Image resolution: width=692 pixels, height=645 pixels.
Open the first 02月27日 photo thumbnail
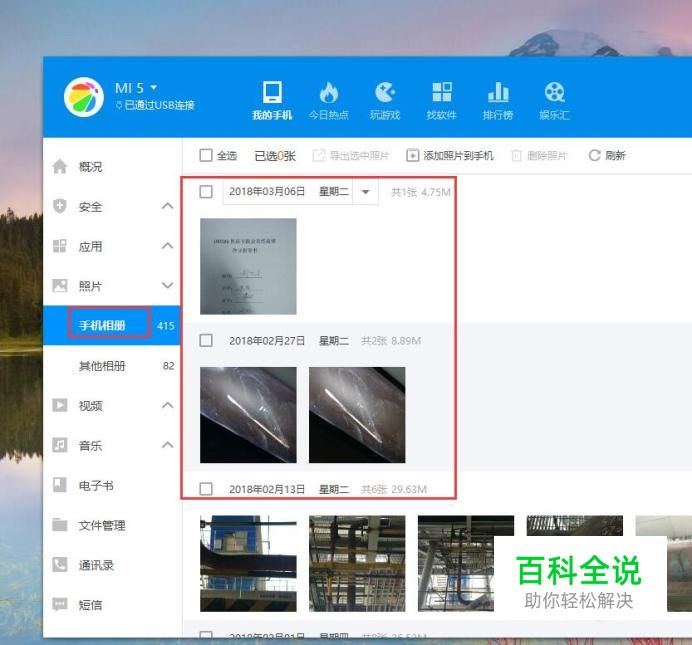pos(248,415)
